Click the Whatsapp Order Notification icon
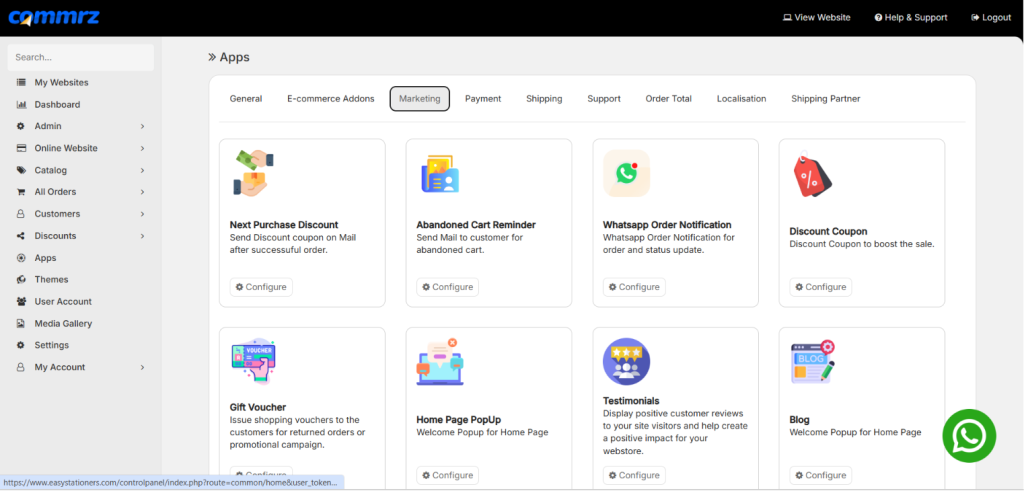The width and height of the screenshot is (1024, 491). coord(626,174)
